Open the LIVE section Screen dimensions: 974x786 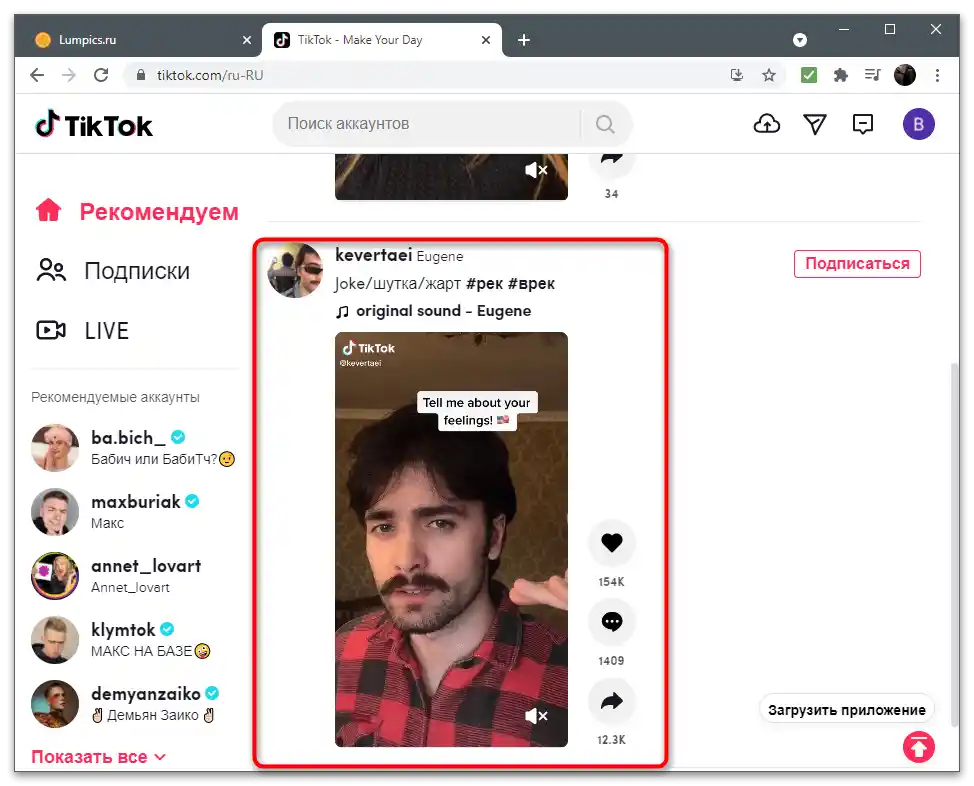(x=83, y=331)
